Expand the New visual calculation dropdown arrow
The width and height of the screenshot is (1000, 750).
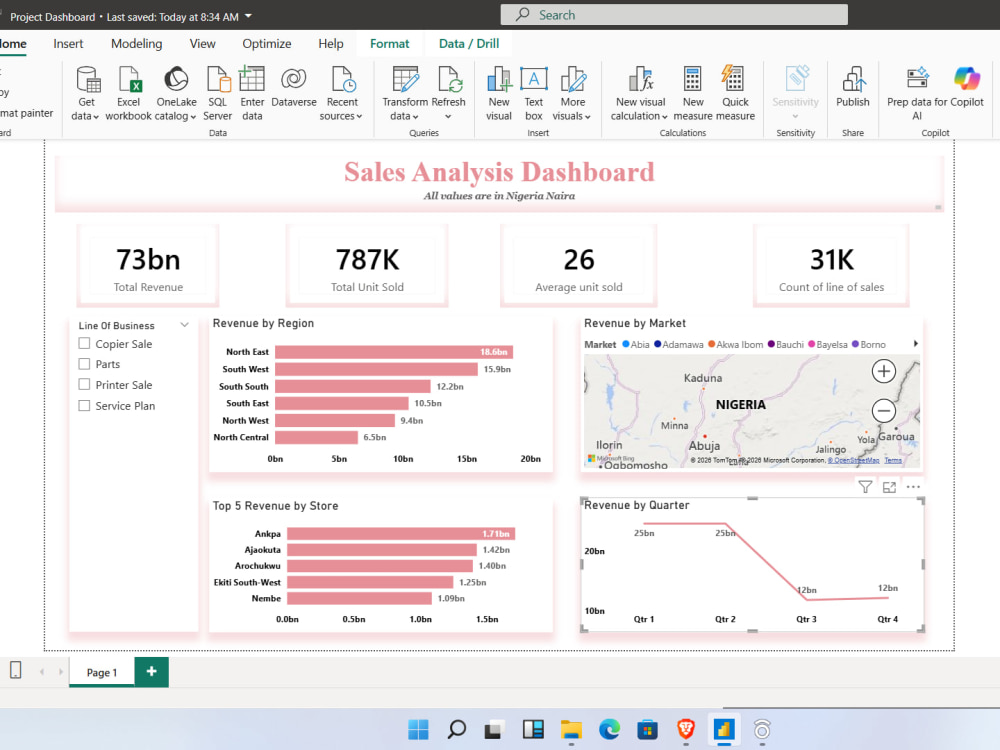tap(665, 117)
